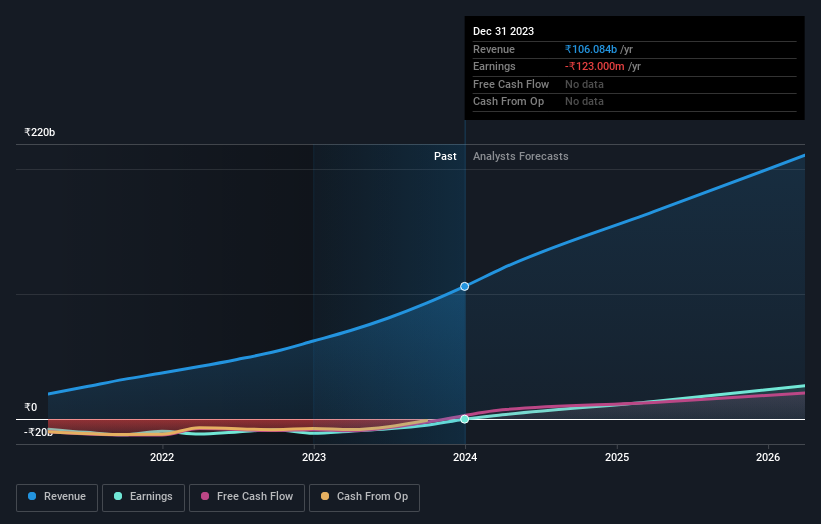This screenshot has height=524, width=821.
Task: Click the 2025 x-axis label
Action: click(617, 457)
